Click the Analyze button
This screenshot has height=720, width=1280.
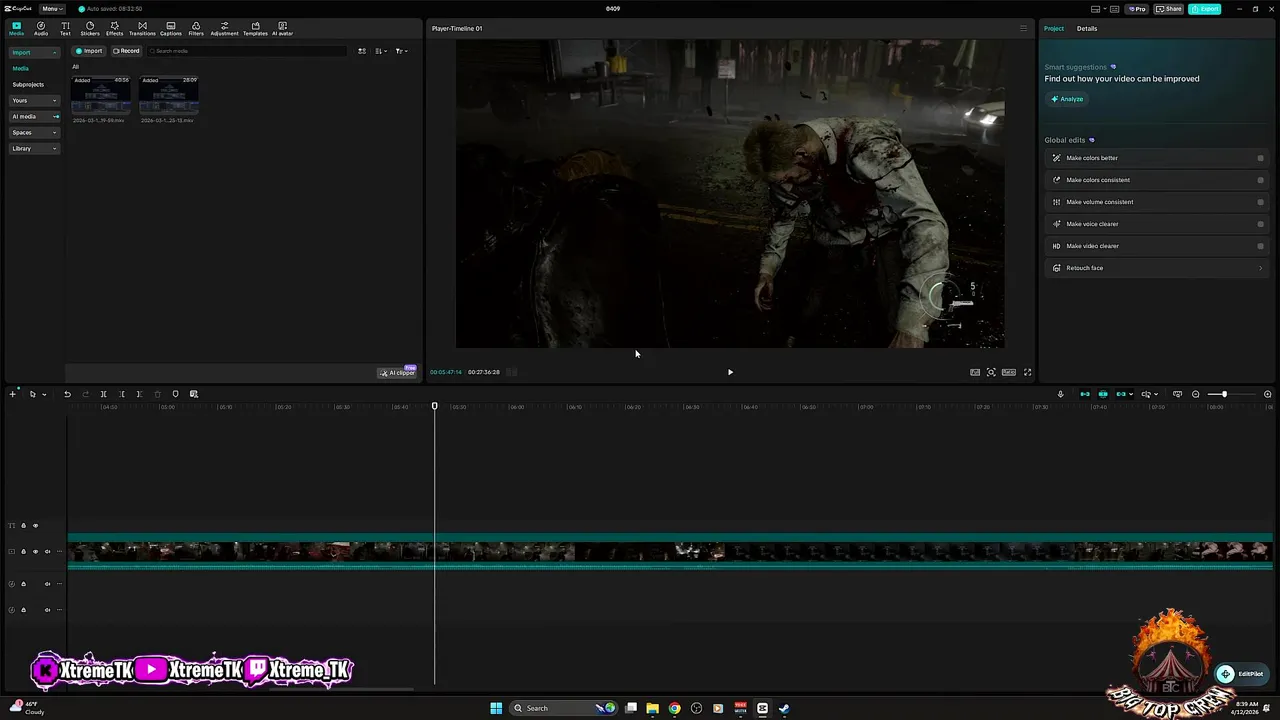1067,99
